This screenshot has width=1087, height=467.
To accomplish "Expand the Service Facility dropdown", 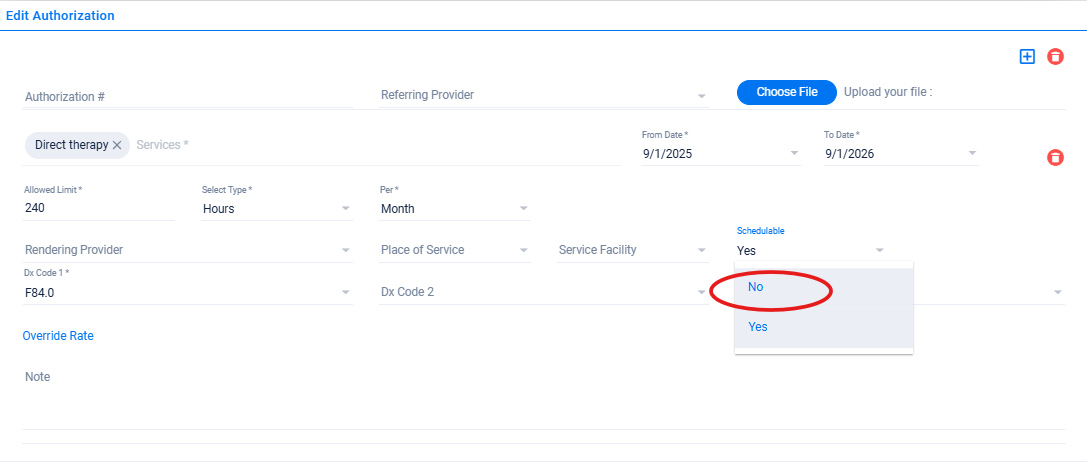I will 701,251.
